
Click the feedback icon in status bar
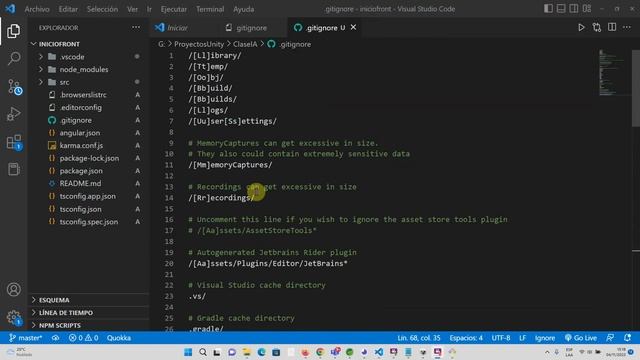610,338
